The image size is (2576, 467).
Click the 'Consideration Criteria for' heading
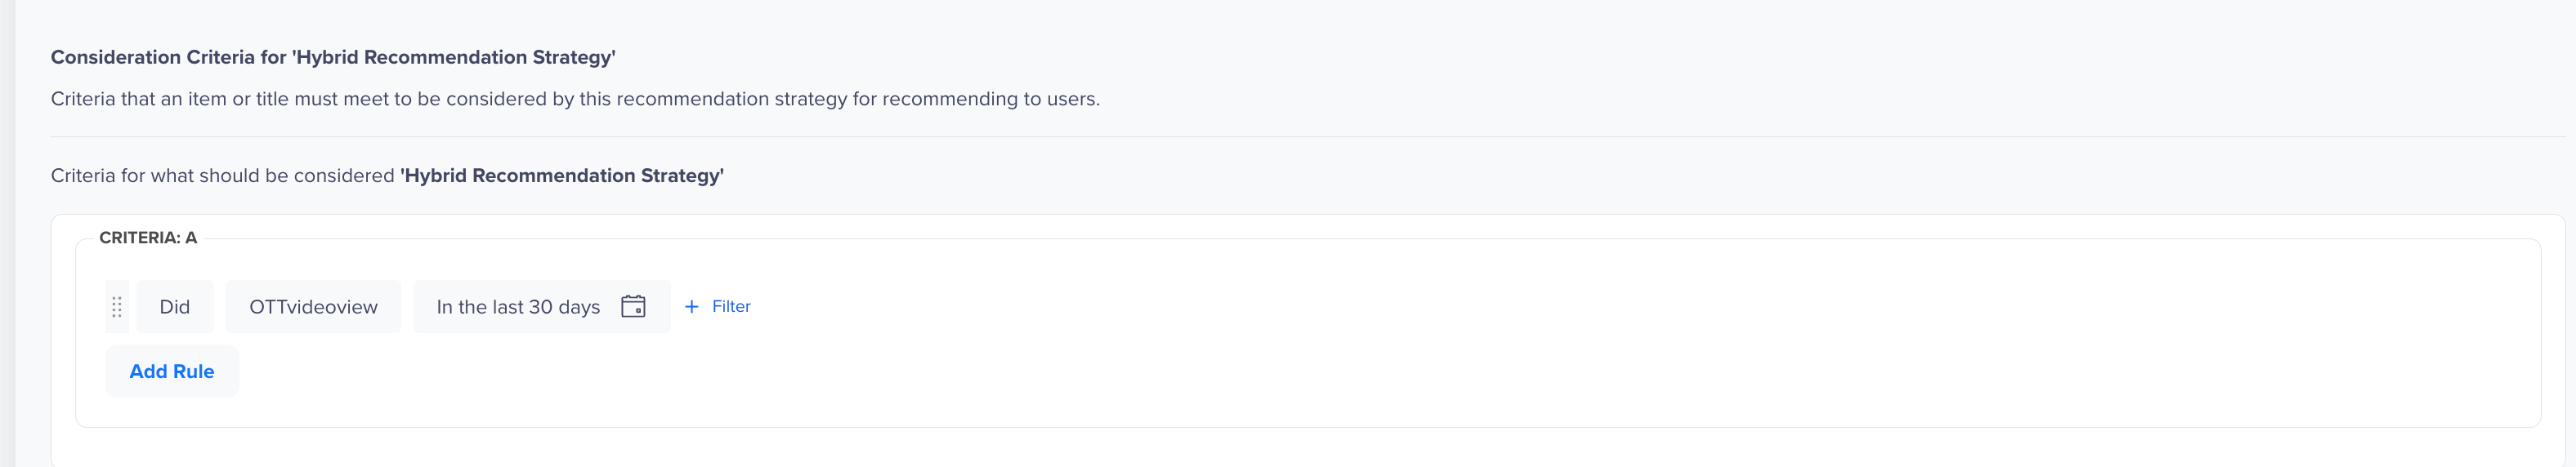pyautogui.click(x=169, y=57)
